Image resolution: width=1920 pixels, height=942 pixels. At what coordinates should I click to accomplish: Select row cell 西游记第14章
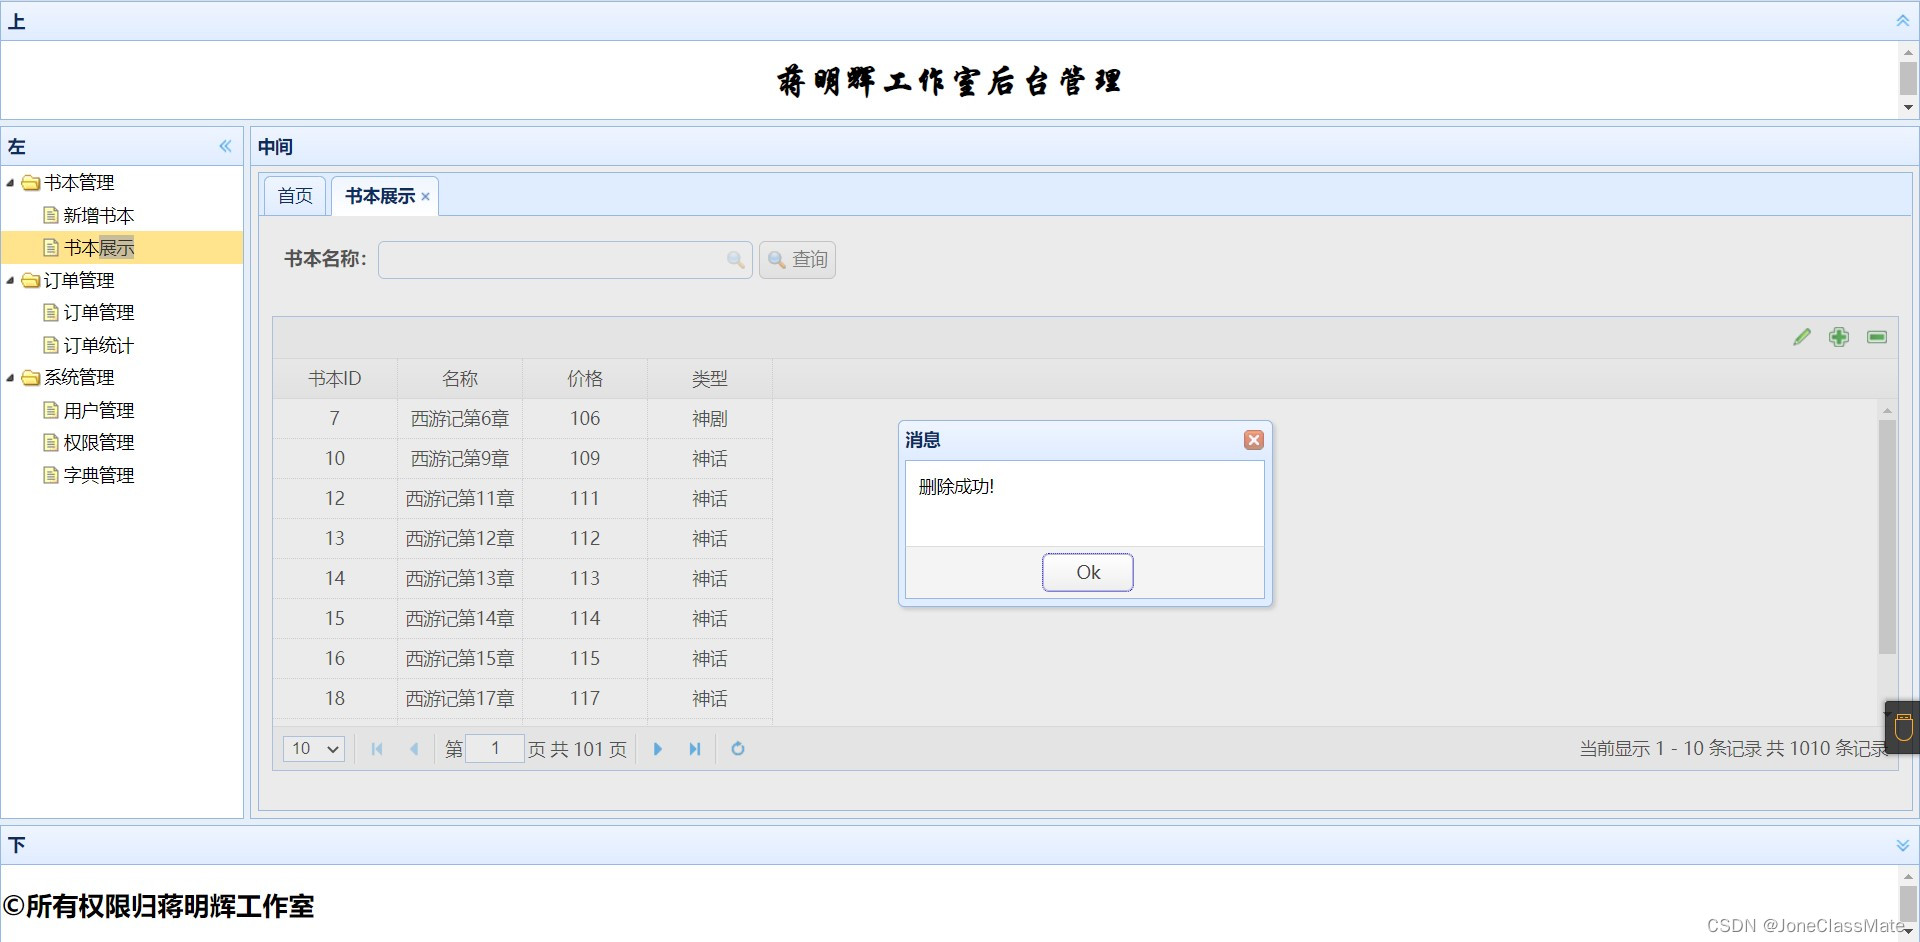pyautogui.click(x=460, y=619)
